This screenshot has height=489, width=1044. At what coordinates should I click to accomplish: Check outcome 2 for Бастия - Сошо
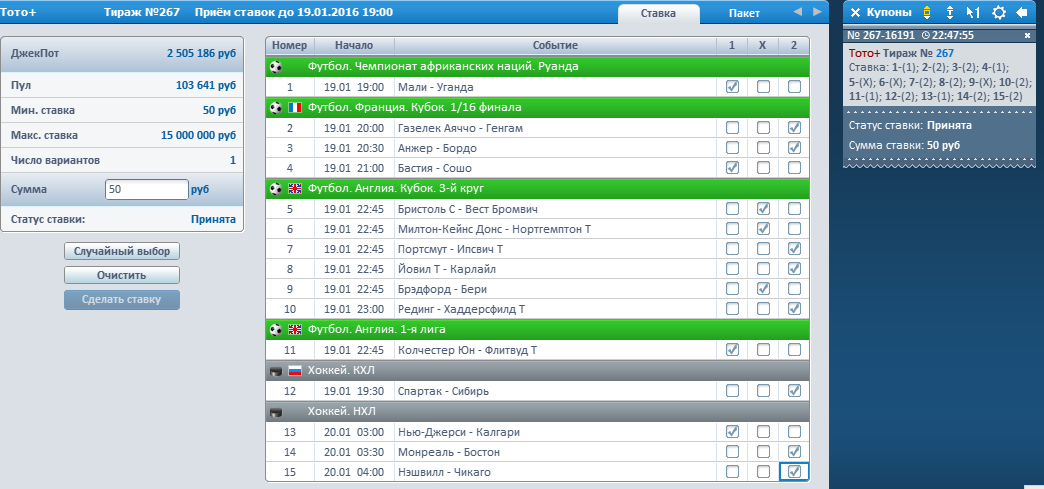[x=794, y=168]
